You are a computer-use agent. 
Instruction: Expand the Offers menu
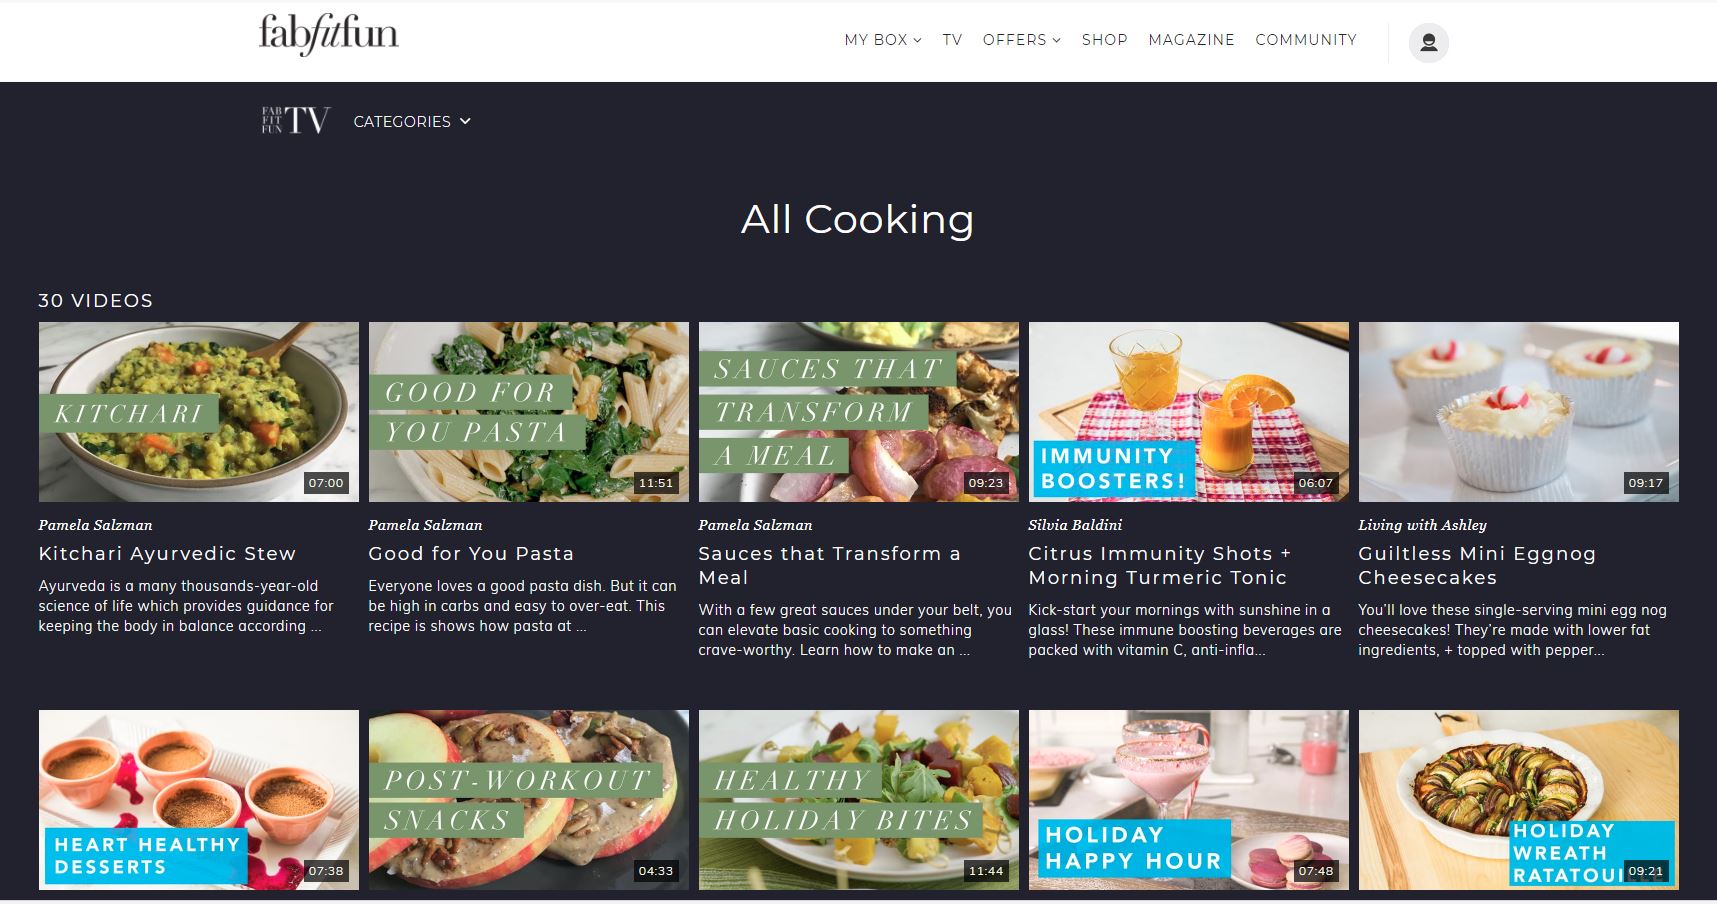click(1021, 40)
